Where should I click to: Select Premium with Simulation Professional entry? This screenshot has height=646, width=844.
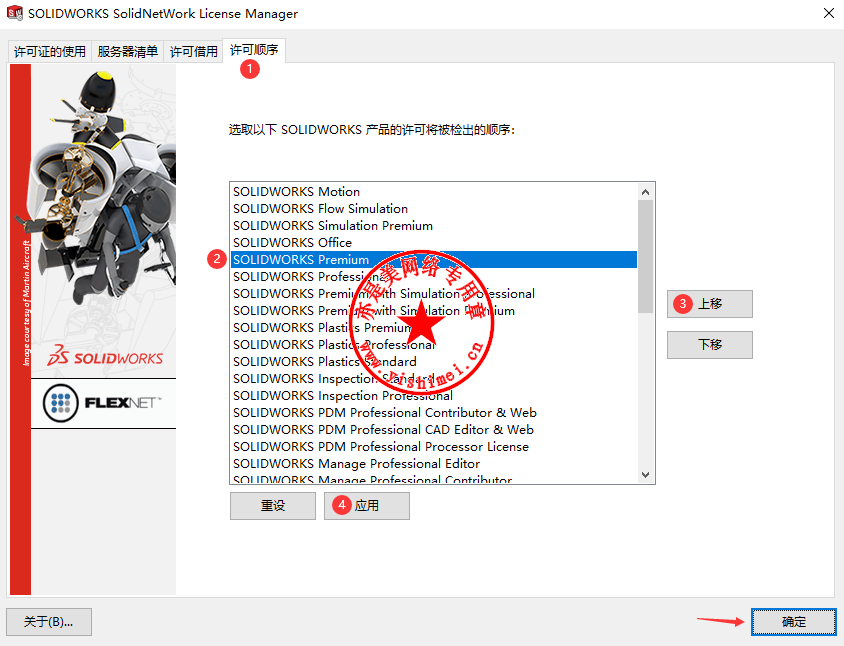pos(434,293)
